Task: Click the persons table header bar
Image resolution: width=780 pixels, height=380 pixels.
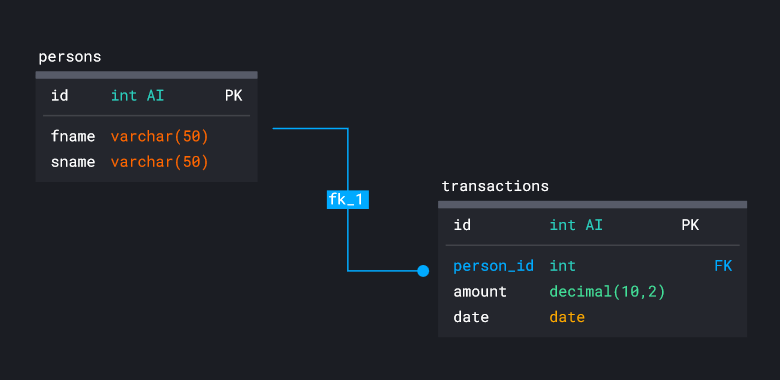Action: coord(146,75)
